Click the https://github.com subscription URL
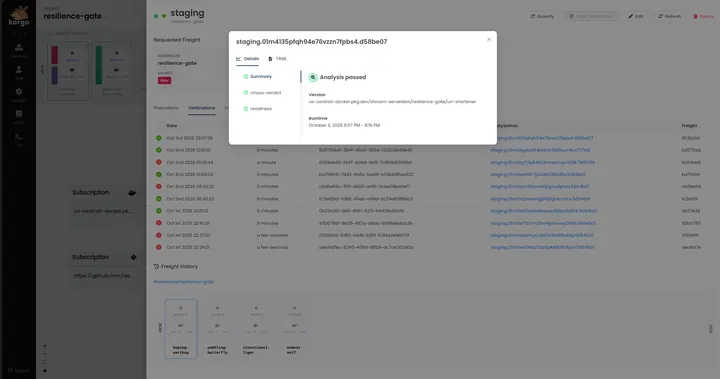Screen dimensions: 720x379 [x=103, y=276]
